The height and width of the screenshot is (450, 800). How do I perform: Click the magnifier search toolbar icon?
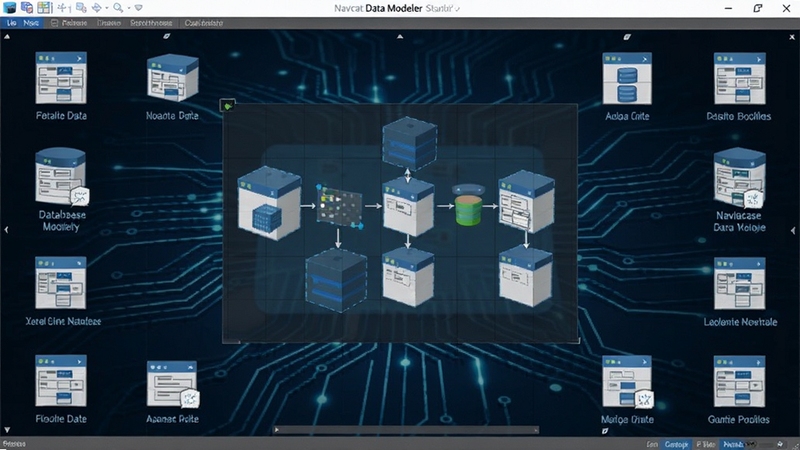[x=118, y=8]
